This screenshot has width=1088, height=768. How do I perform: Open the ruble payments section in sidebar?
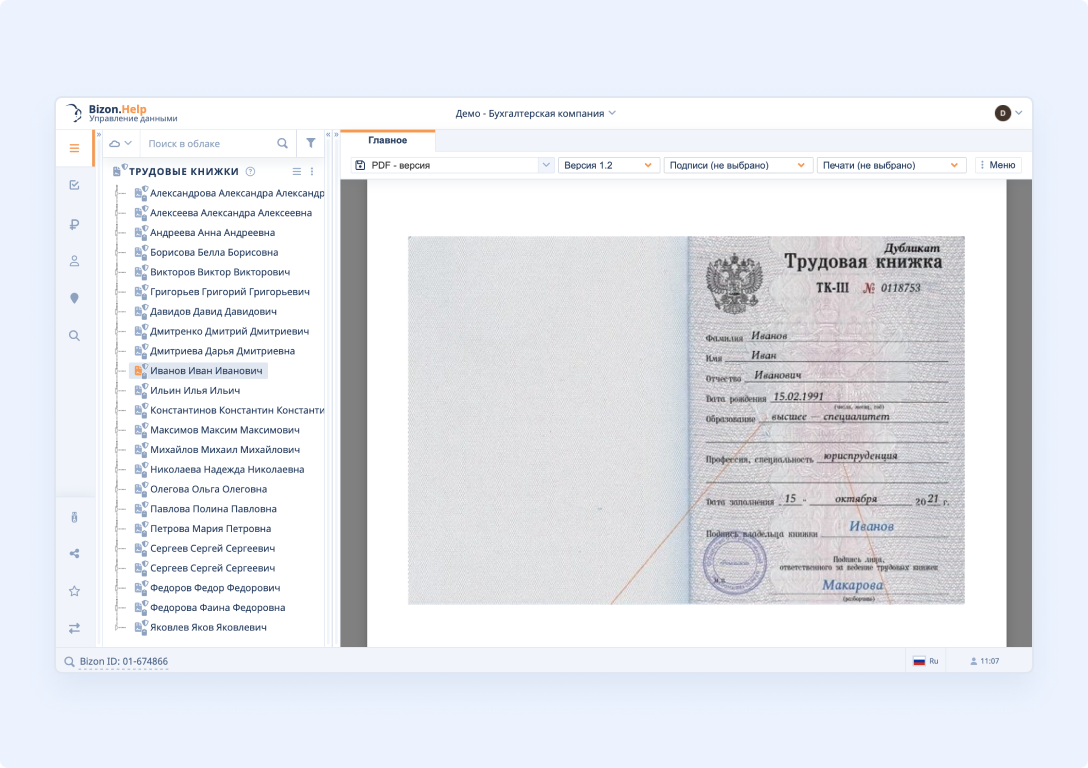click(x=74, y=224)
